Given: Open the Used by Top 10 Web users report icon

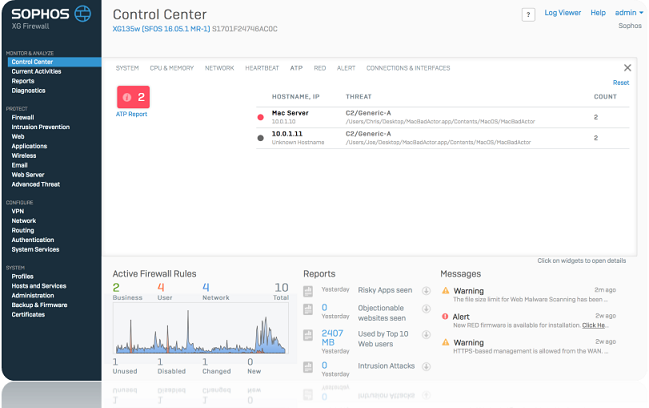Looking at the screenshot, I should tap(308, 335).
